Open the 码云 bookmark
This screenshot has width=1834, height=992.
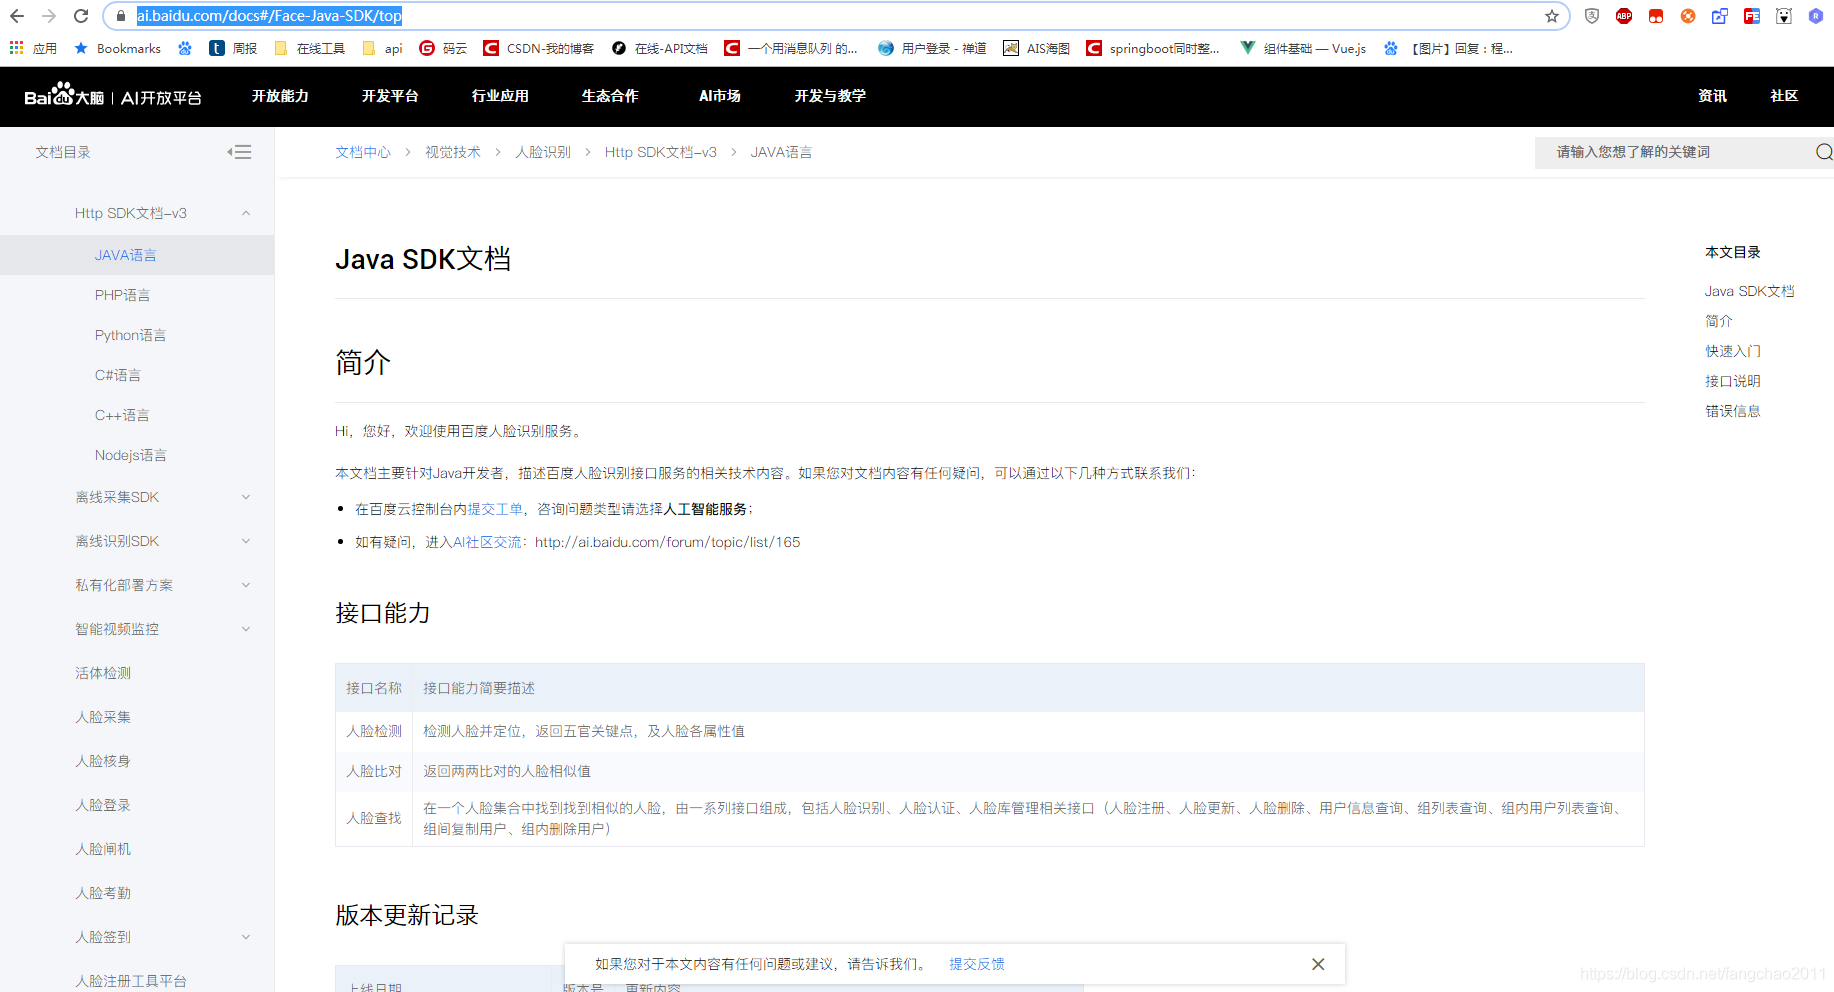click(x=443, y=47)
